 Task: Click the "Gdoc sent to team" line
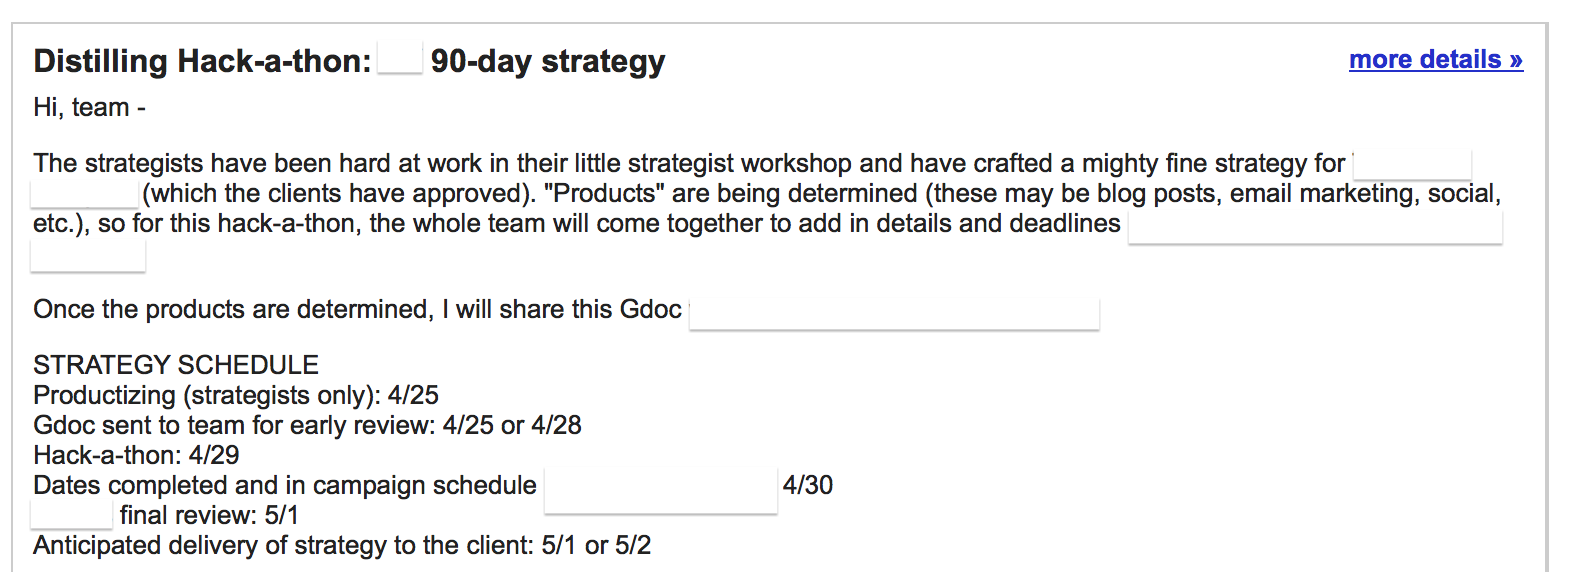tap(307, 425)
